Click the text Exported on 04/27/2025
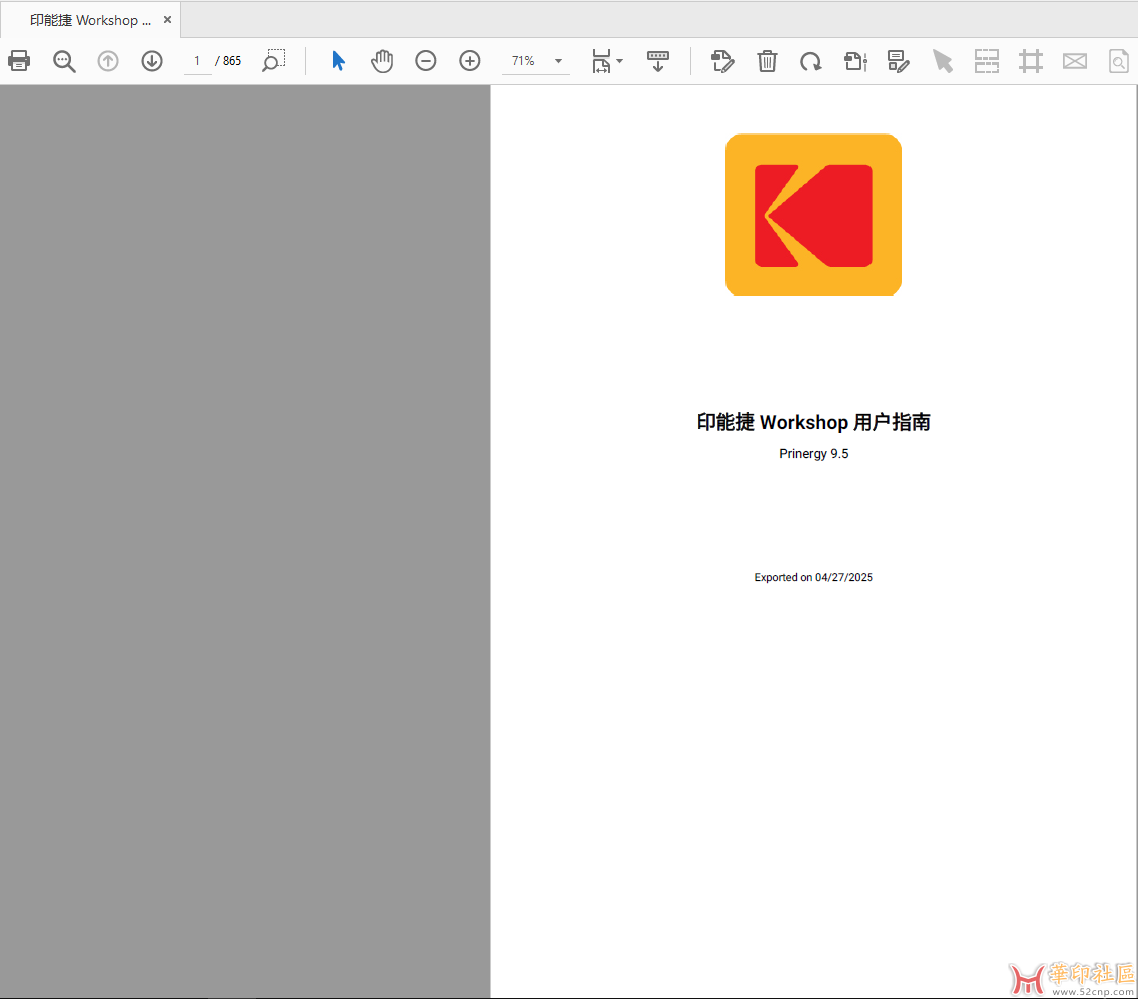Image resolution: width=1138 pixels, height=999 pixels. 814,577
